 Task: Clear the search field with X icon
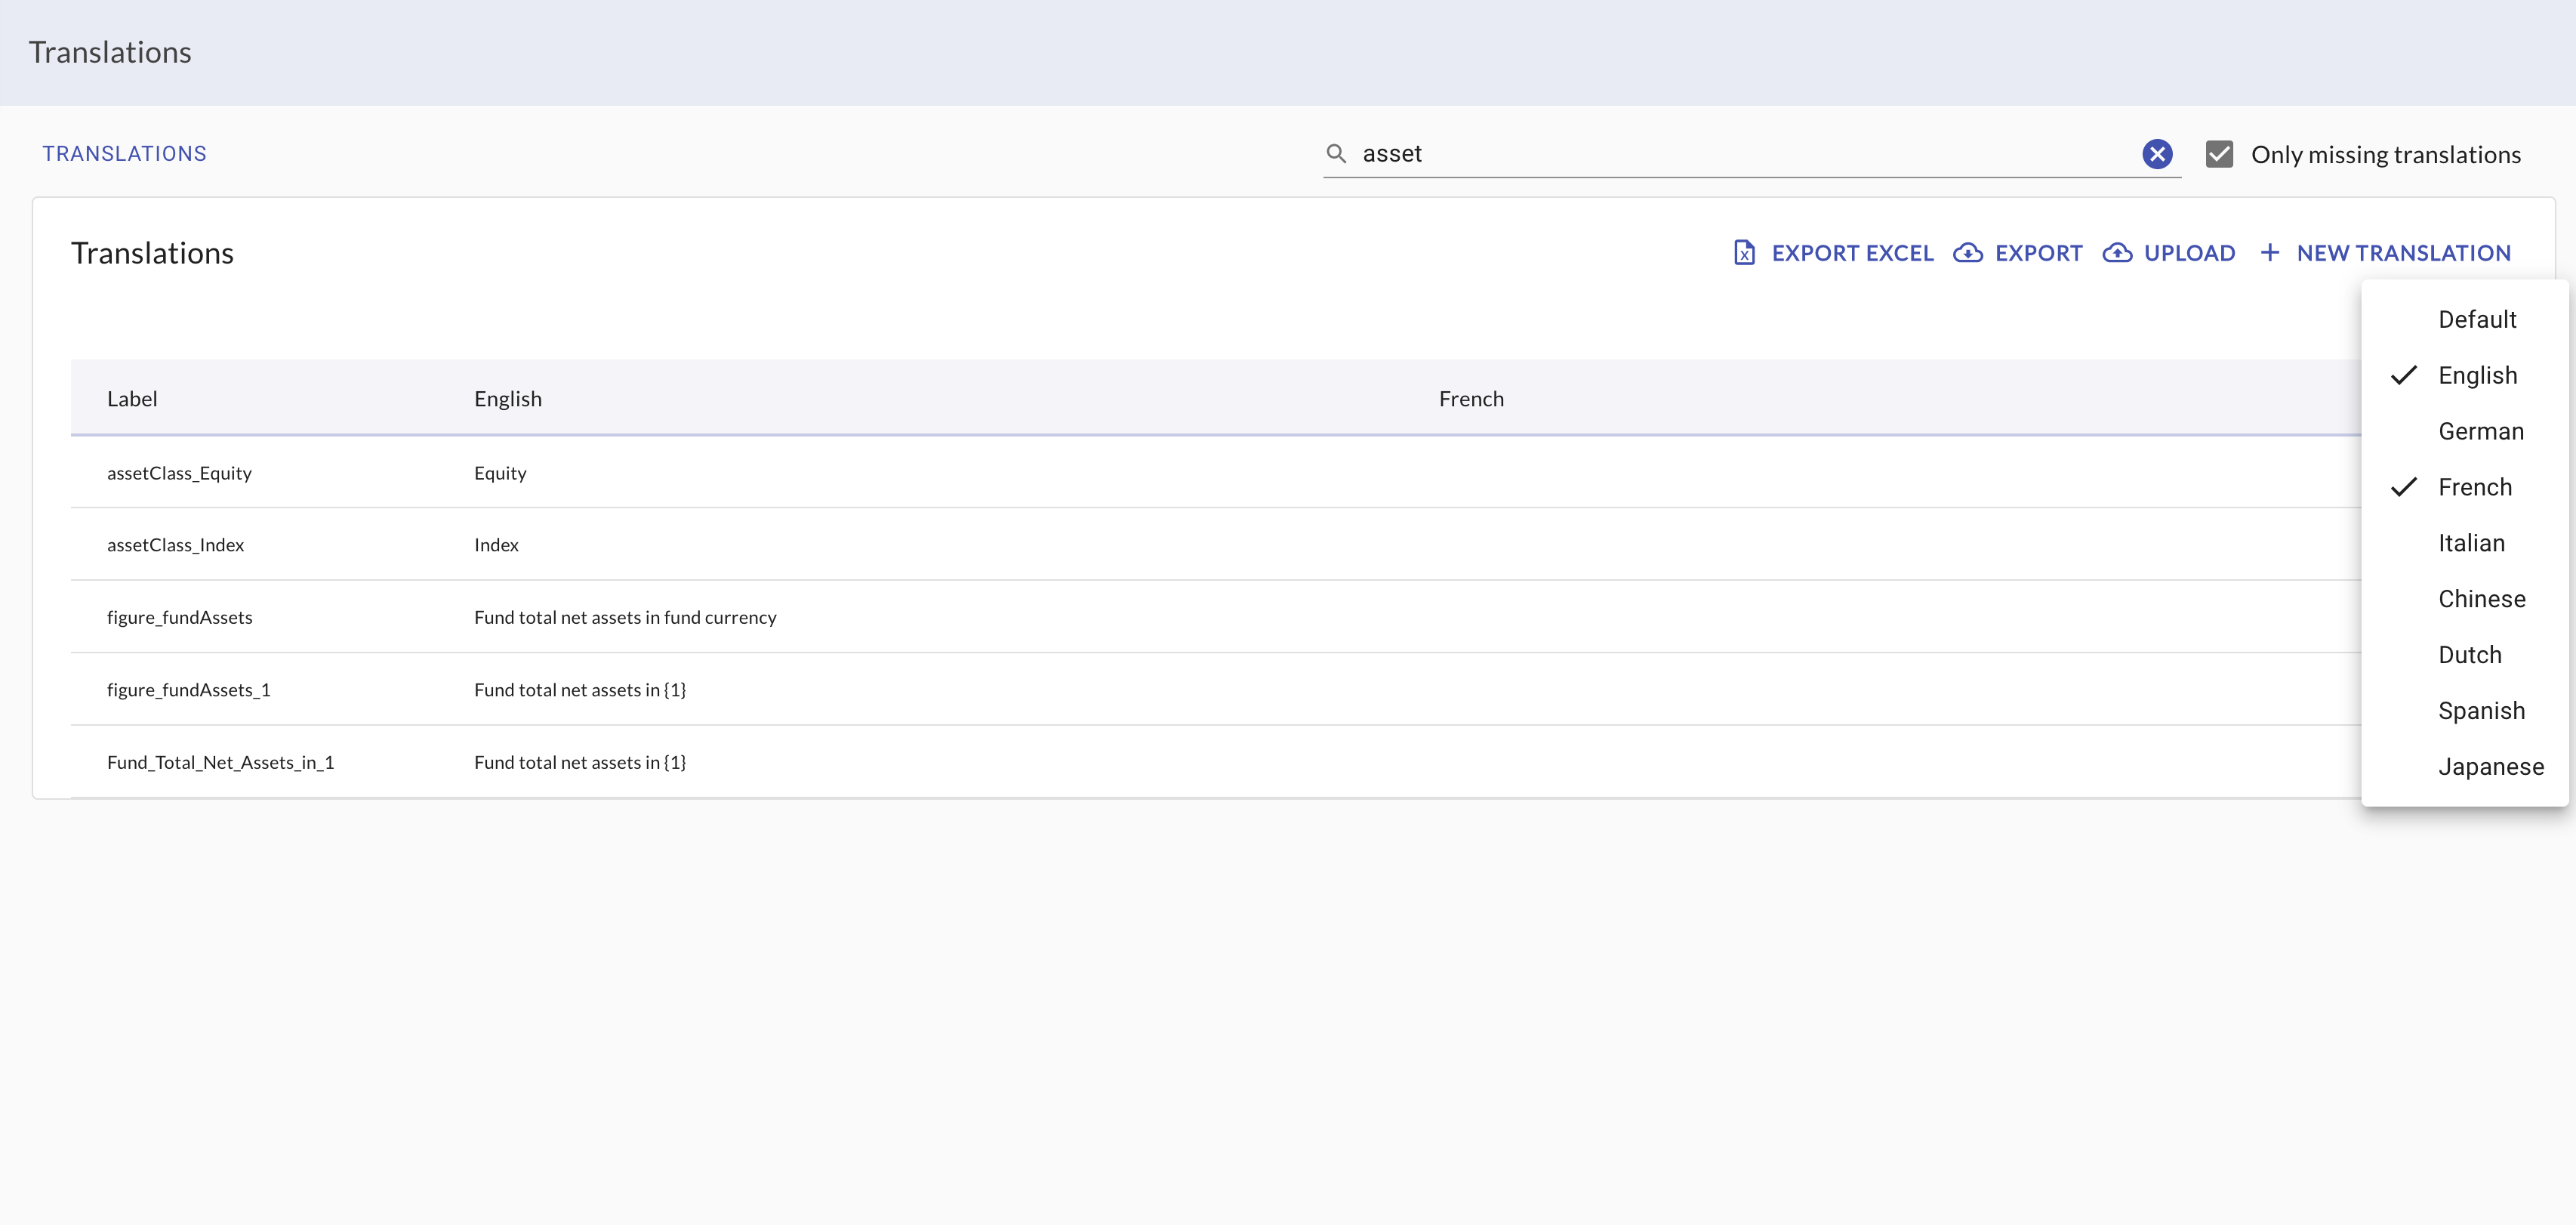2157,154
